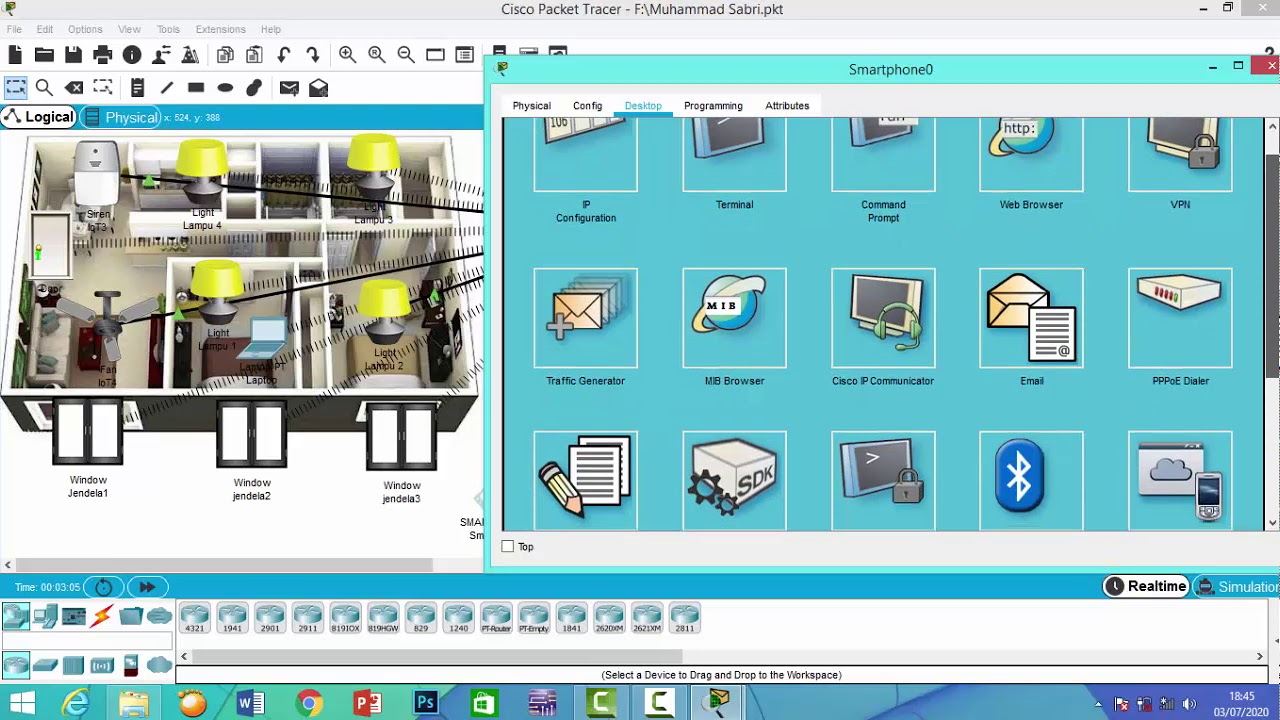
Task: Select the Draw Line tool
Action: click(x=166, y=88)
